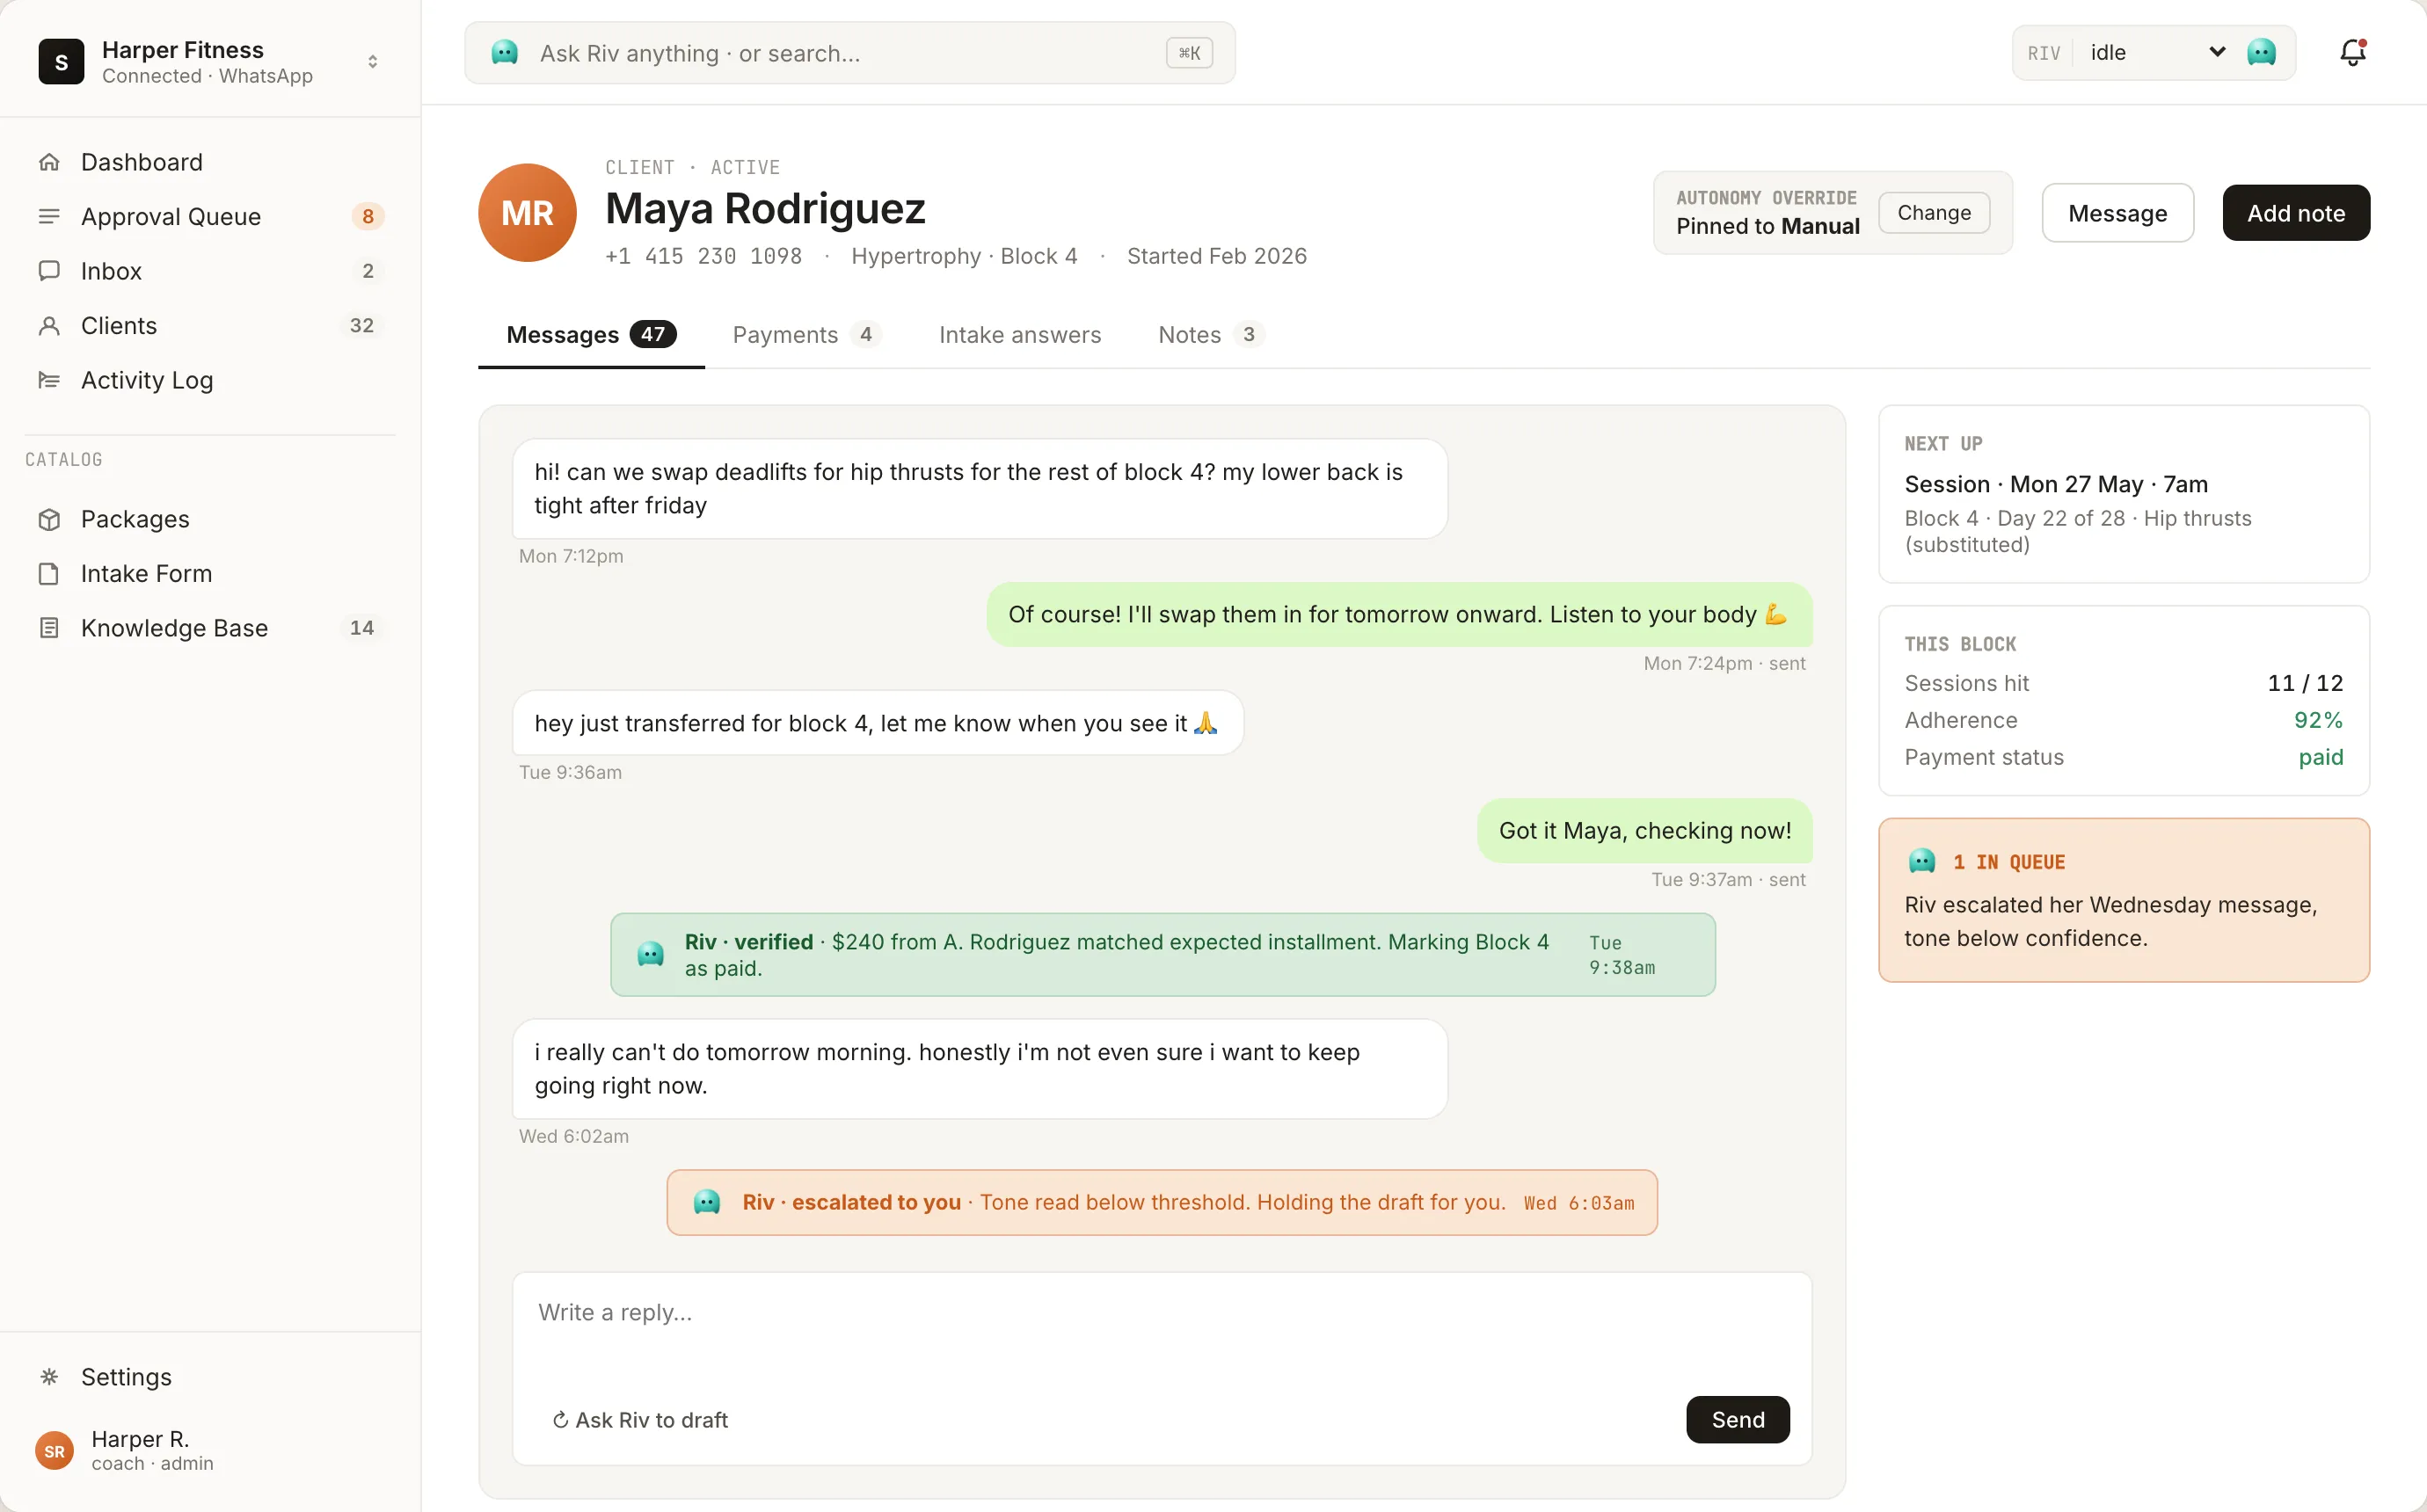Click the Riv icon in verified payment banner
Screen dimensions: 2427x1512
pos(651,954)
